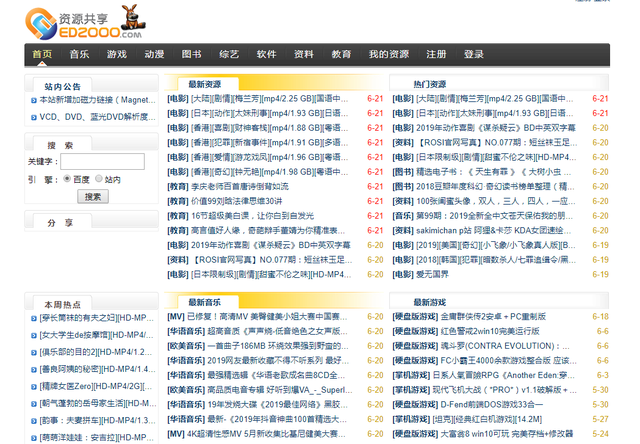The height and width of the screenshot is (444, 640).
Task: Select the 站内 search engine radio button
Action: click(99, 179)
